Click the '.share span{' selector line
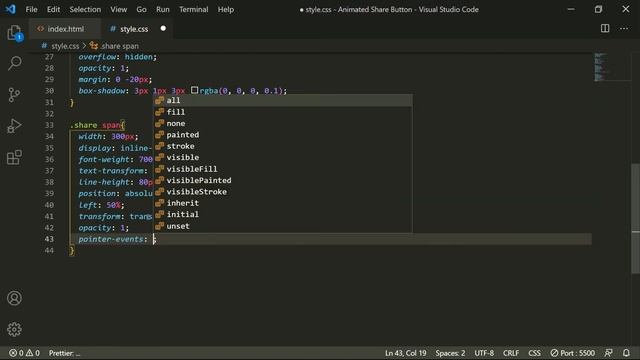 [98, 125]
